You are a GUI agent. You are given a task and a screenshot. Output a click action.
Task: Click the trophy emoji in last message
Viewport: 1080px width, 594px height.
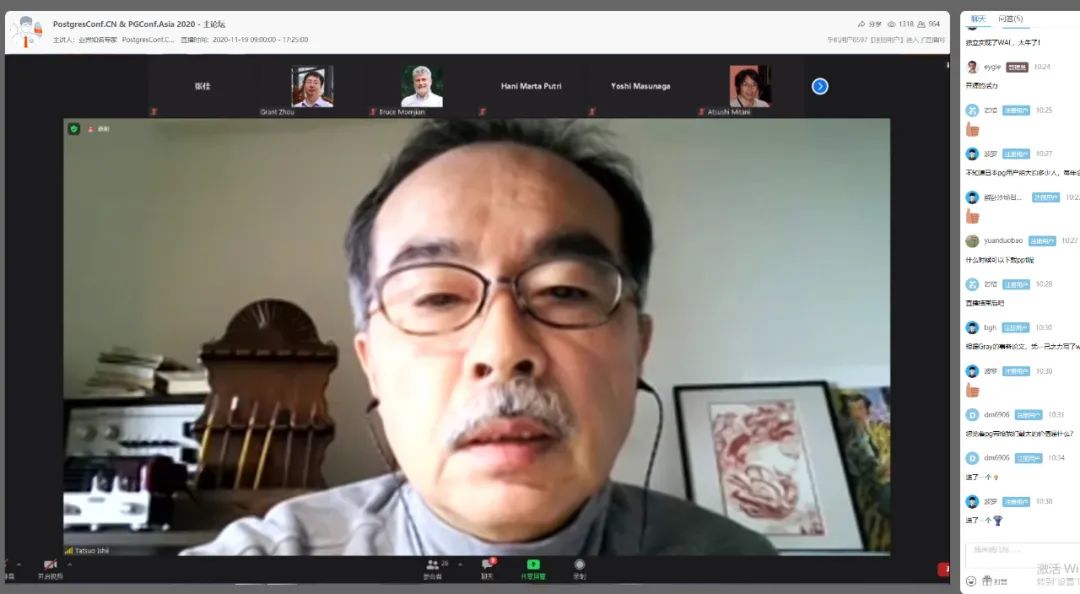tap(998, 520)
